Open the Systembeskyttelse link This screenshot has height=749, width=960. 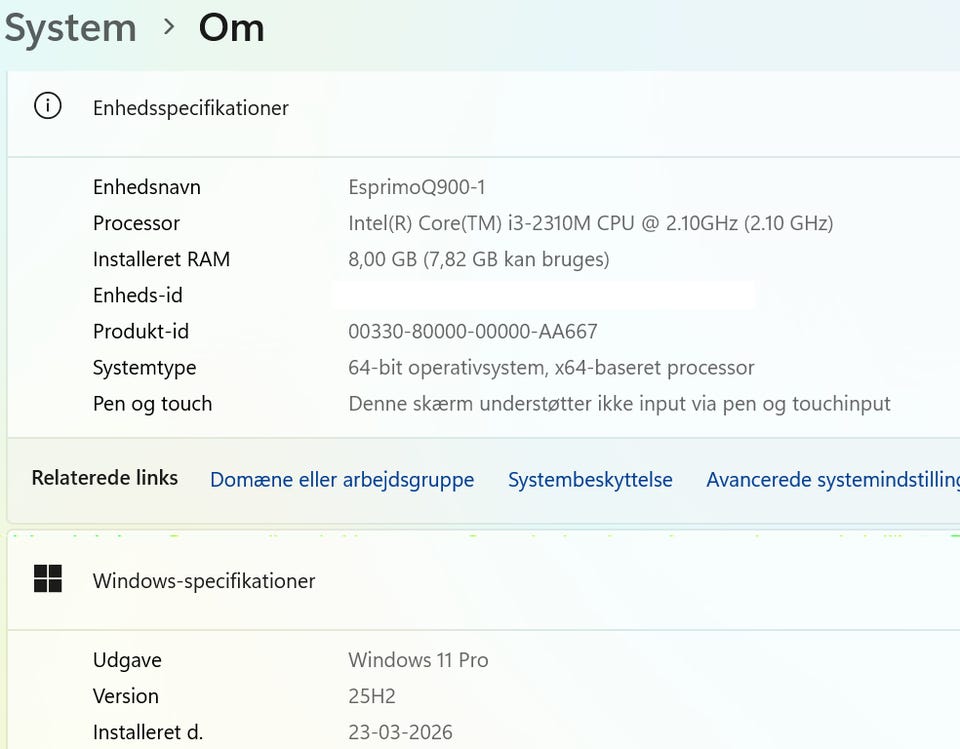click(590, 480)
